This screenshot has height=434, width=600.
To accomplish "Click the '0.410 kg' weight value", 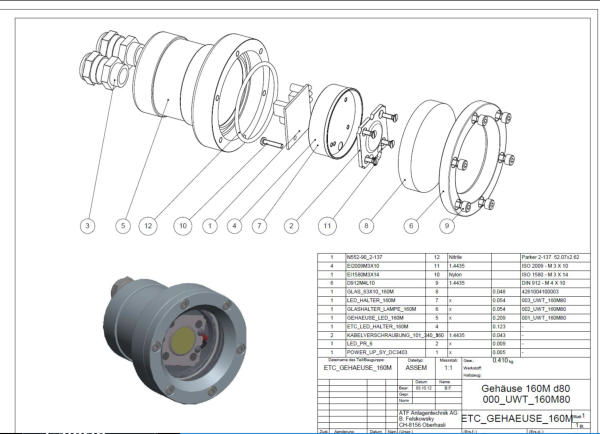I will click(503, 361).
